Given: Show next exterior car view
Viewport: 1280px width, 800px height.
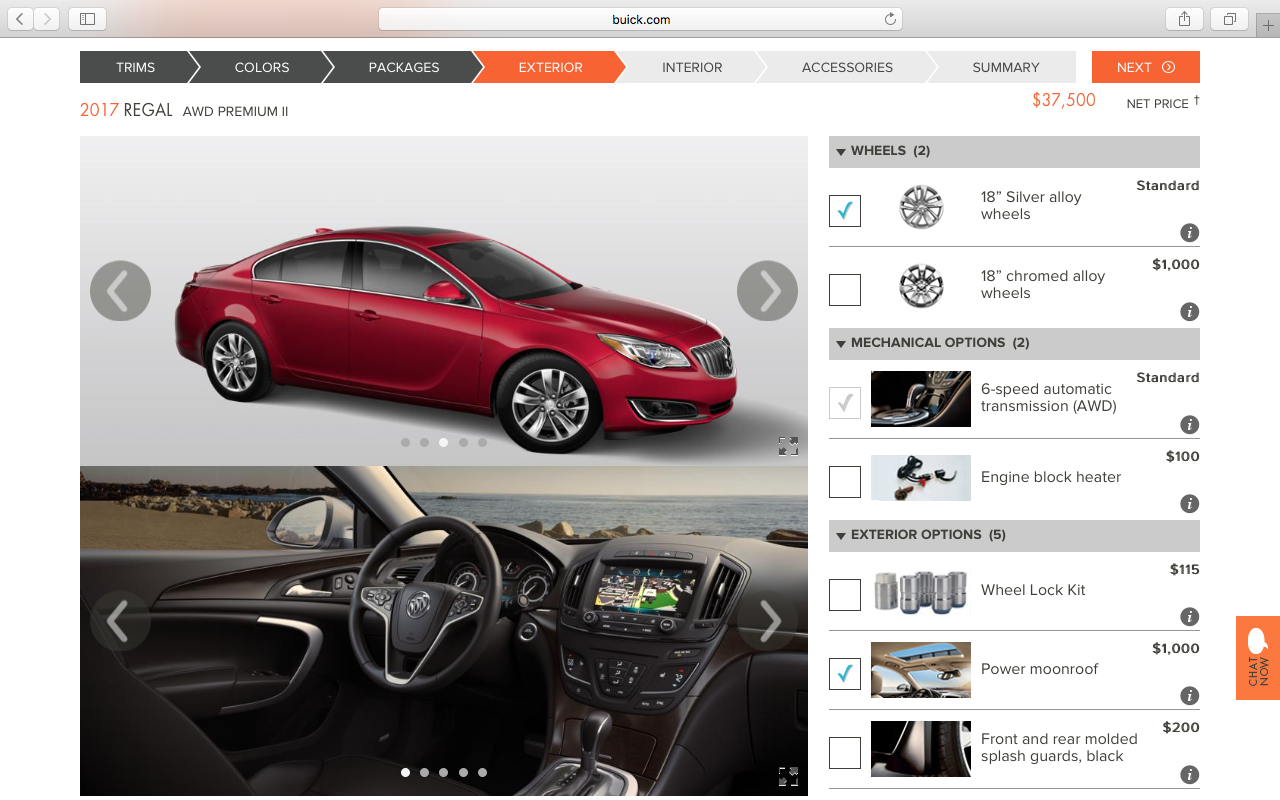Looking at the screenshot, I should tap(767, 291).
